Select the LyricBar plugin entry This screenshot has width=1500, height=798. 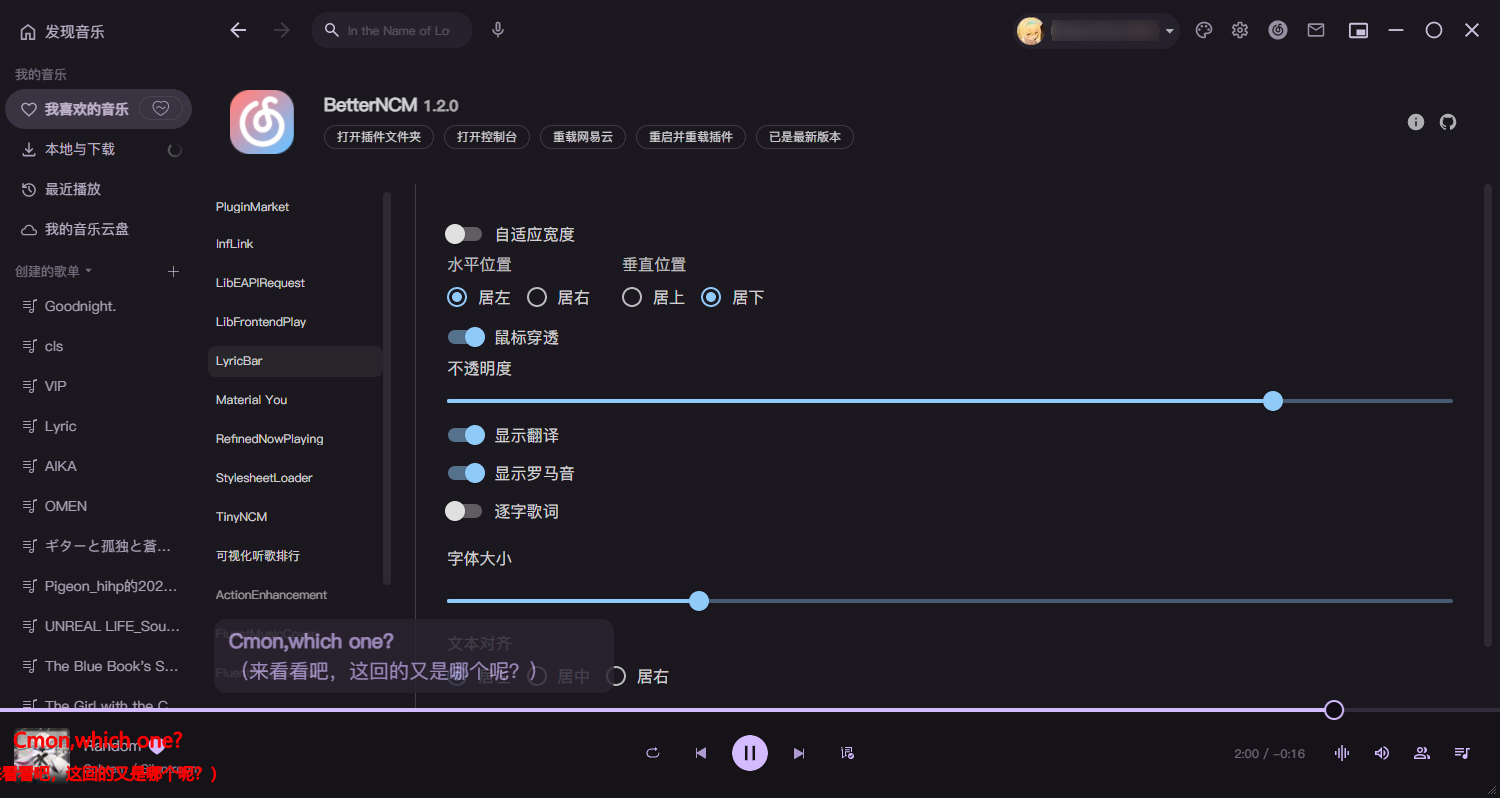tap(240, 361)
